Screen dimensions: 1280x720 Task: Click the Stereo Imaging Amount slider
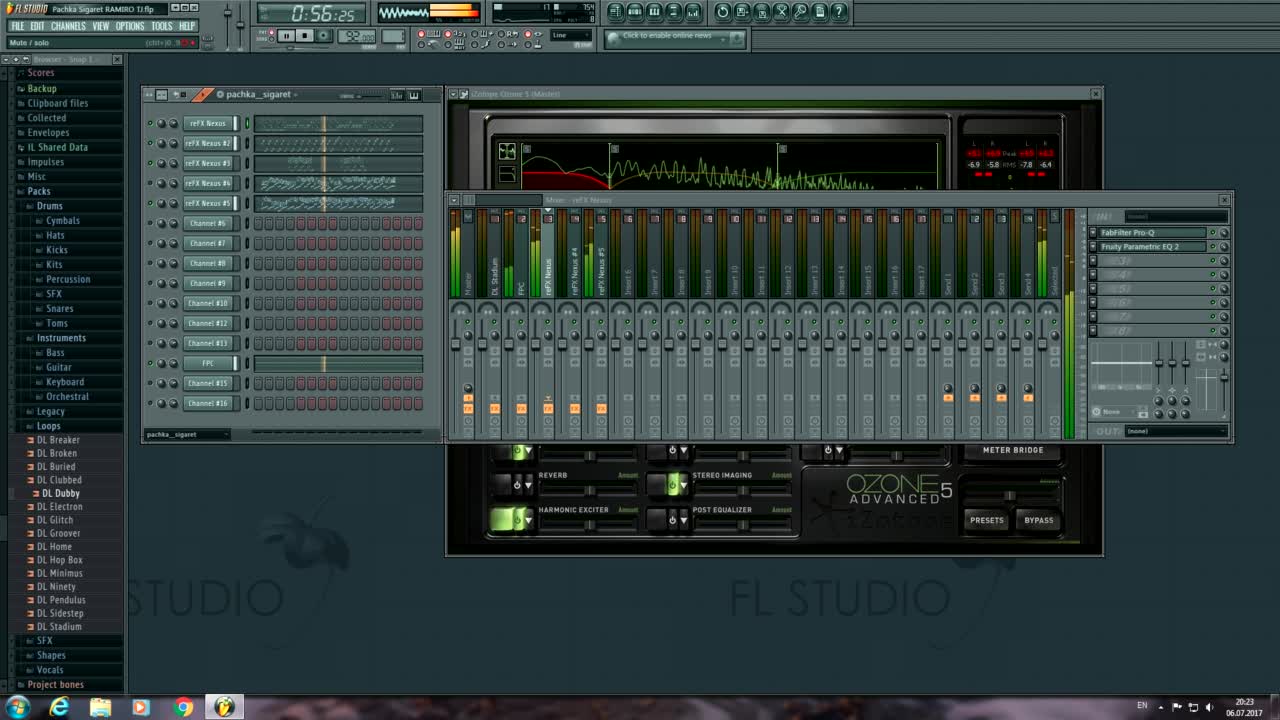(743, 490)
